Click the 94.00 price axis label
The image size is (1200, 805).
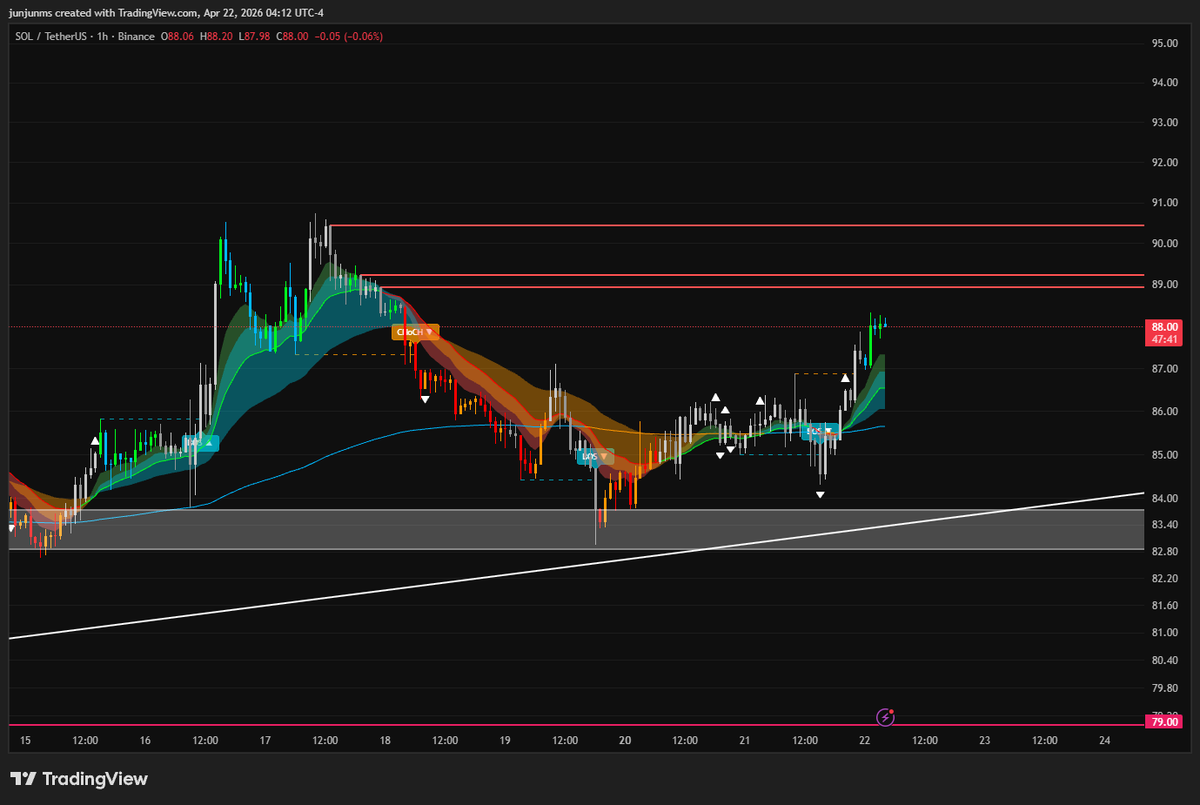pyautogui.click(x=1164, y=83)
